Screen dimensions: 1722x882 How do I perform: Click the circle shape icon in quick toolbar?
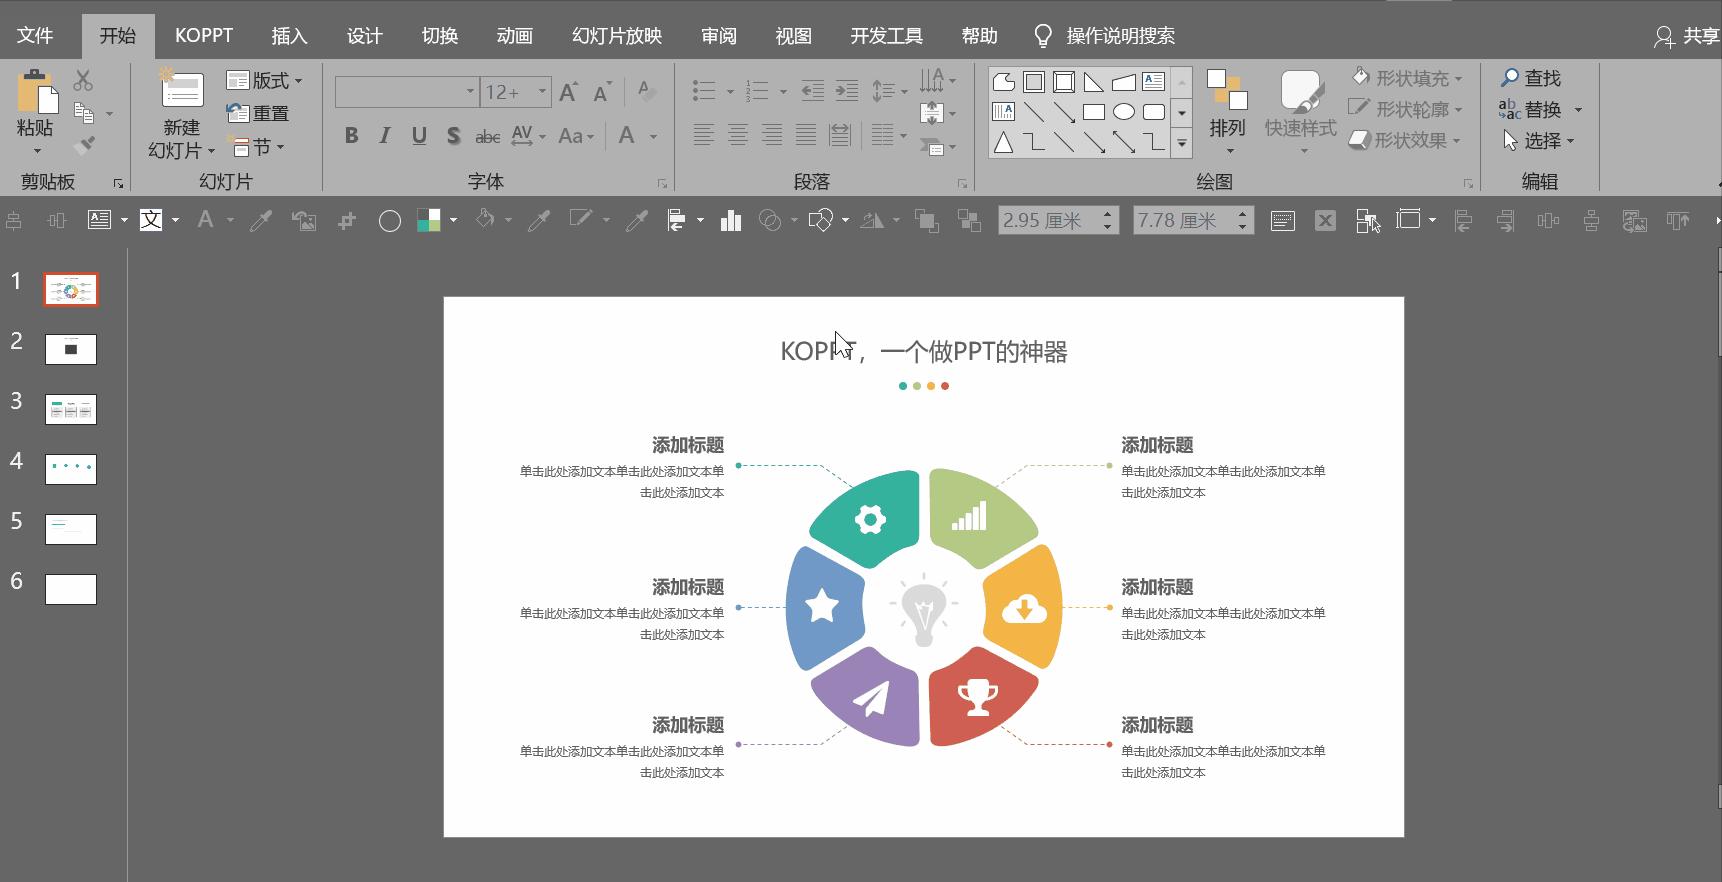pos(390,221)
